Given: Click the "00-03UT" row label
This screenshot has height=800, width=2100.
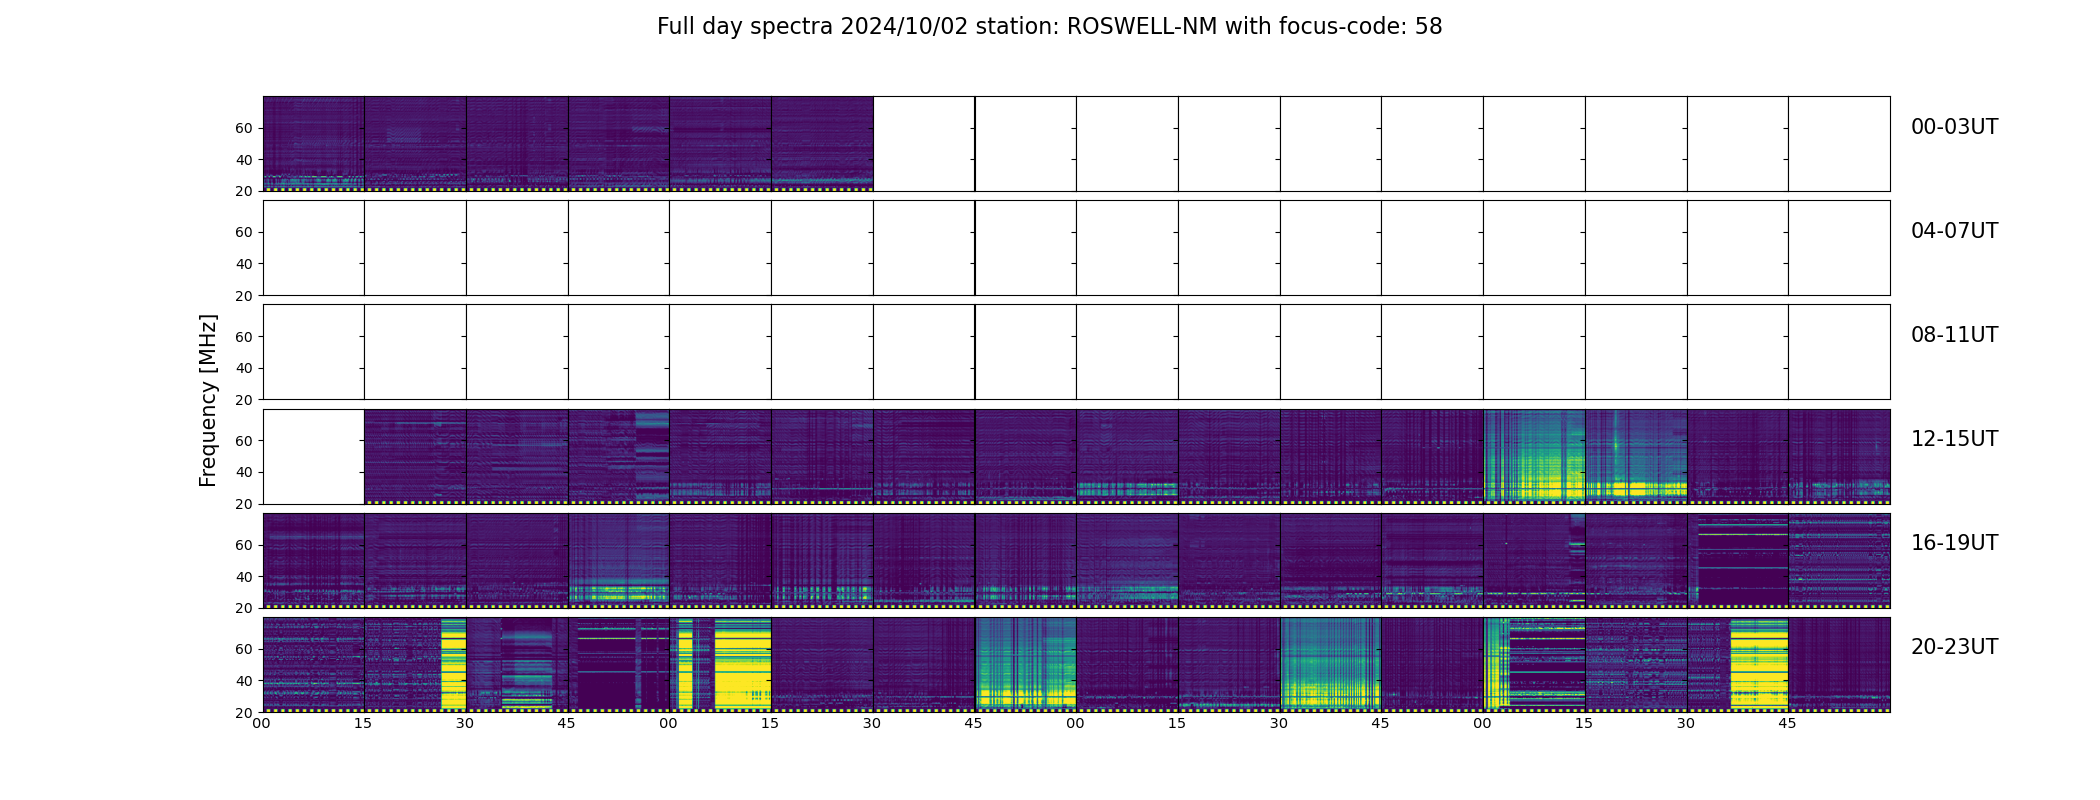Looking at the screenshot, I should click(x=1954, y=127).
